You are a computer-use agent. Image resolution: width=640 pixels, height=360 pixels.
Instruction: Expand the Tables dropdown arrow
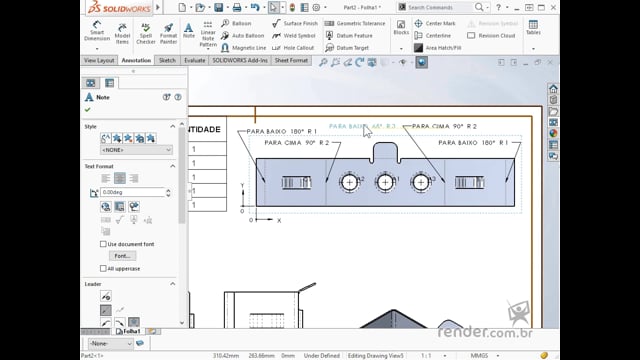(533, 49)
